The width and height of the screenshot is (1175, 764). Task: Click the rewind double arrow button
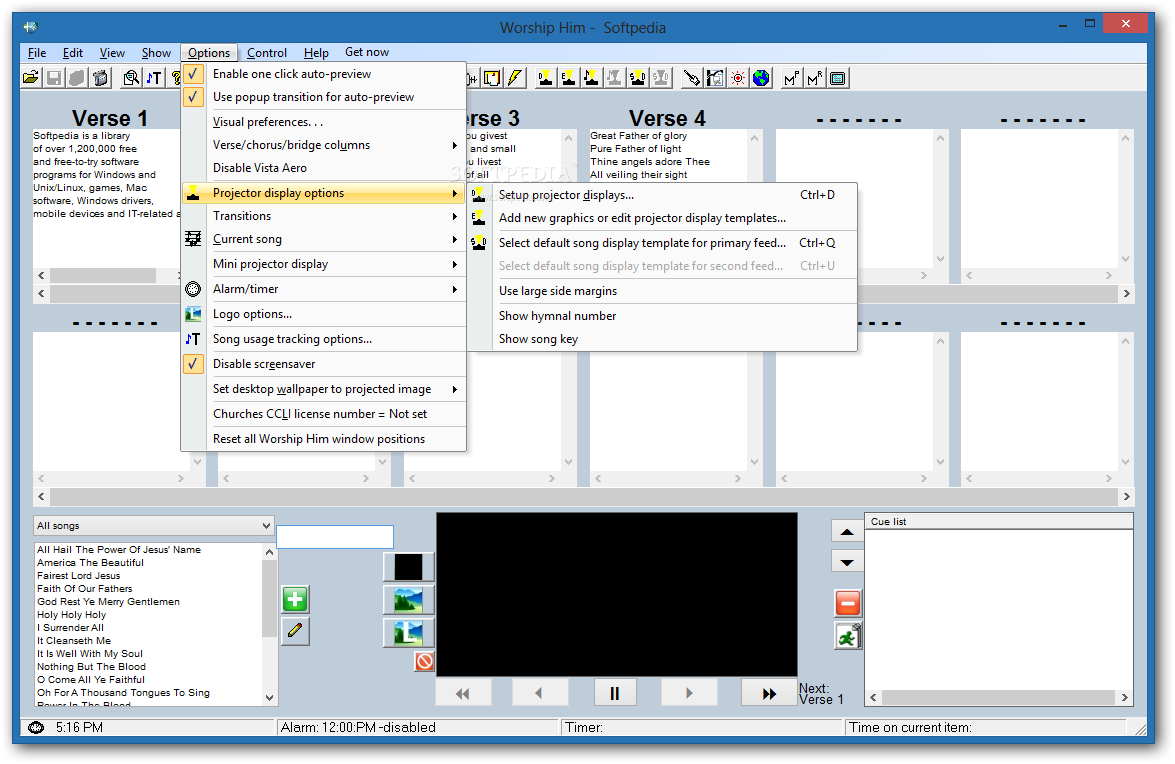[x=463, y=694]
